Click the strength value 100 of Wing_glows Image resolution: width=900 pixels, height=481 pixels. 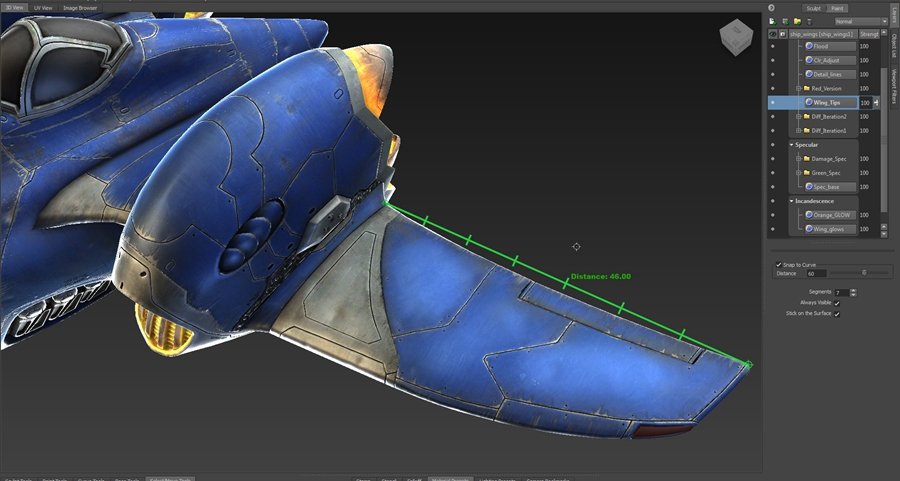864,229
